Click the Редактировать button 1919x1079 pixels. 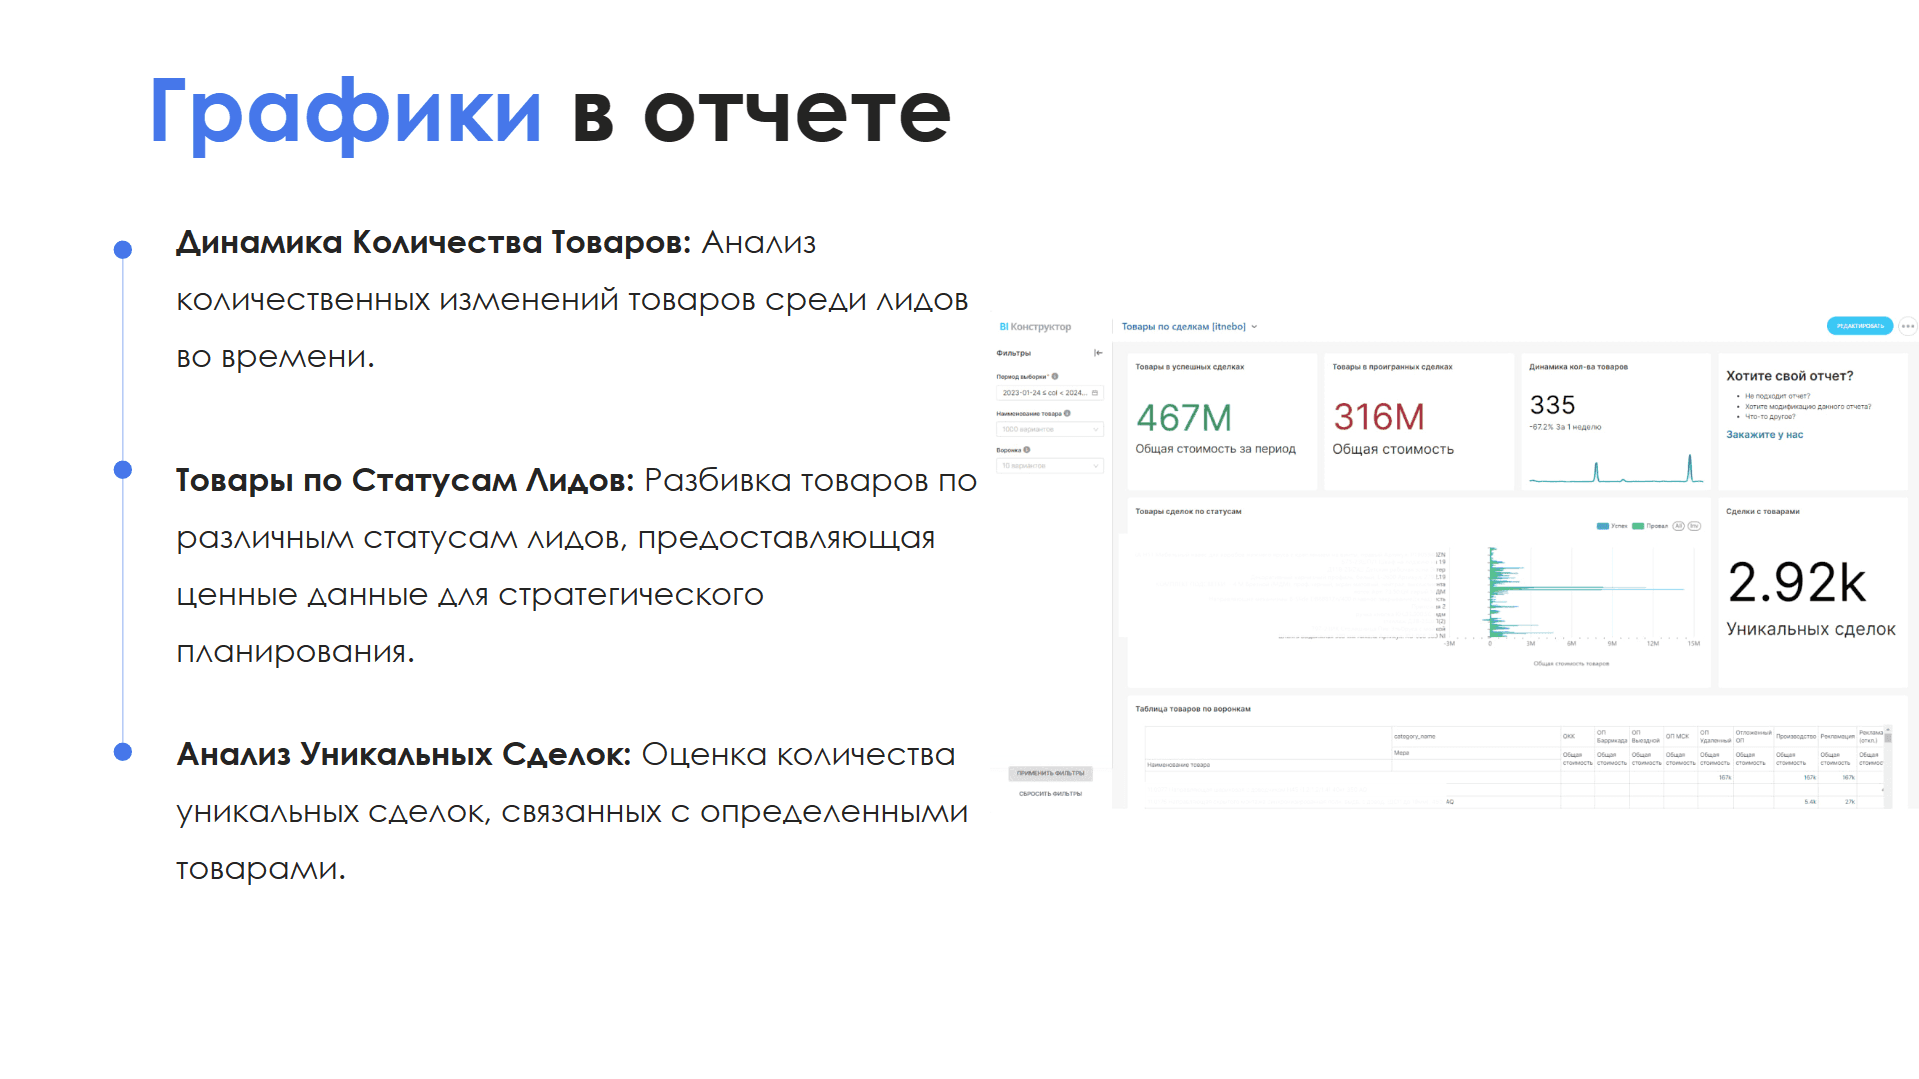point(1860,326)
